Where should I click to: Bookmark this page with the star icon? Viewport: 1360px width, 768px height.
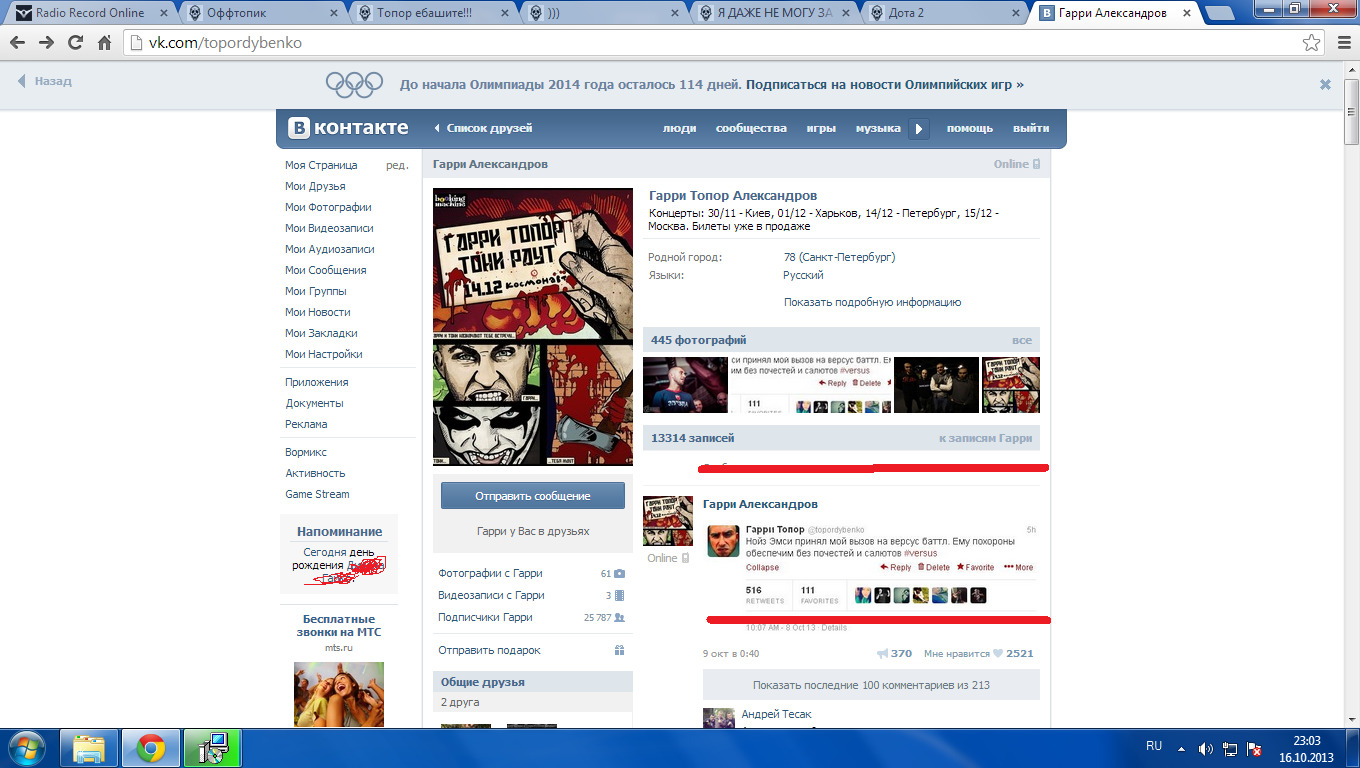click(1312, 43)
